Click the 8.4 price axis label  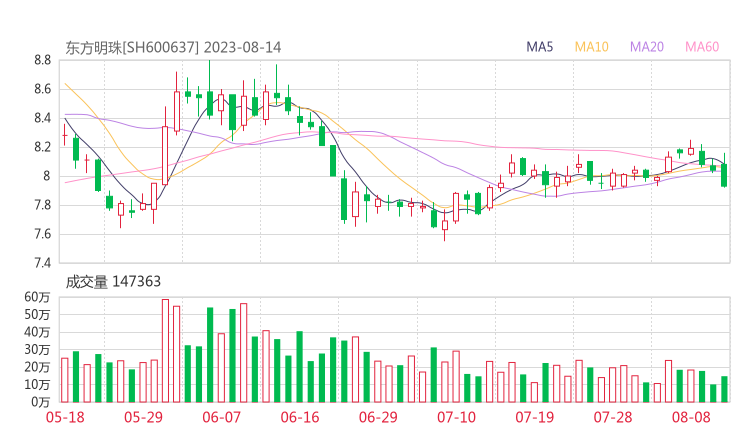tap(42, 118)
